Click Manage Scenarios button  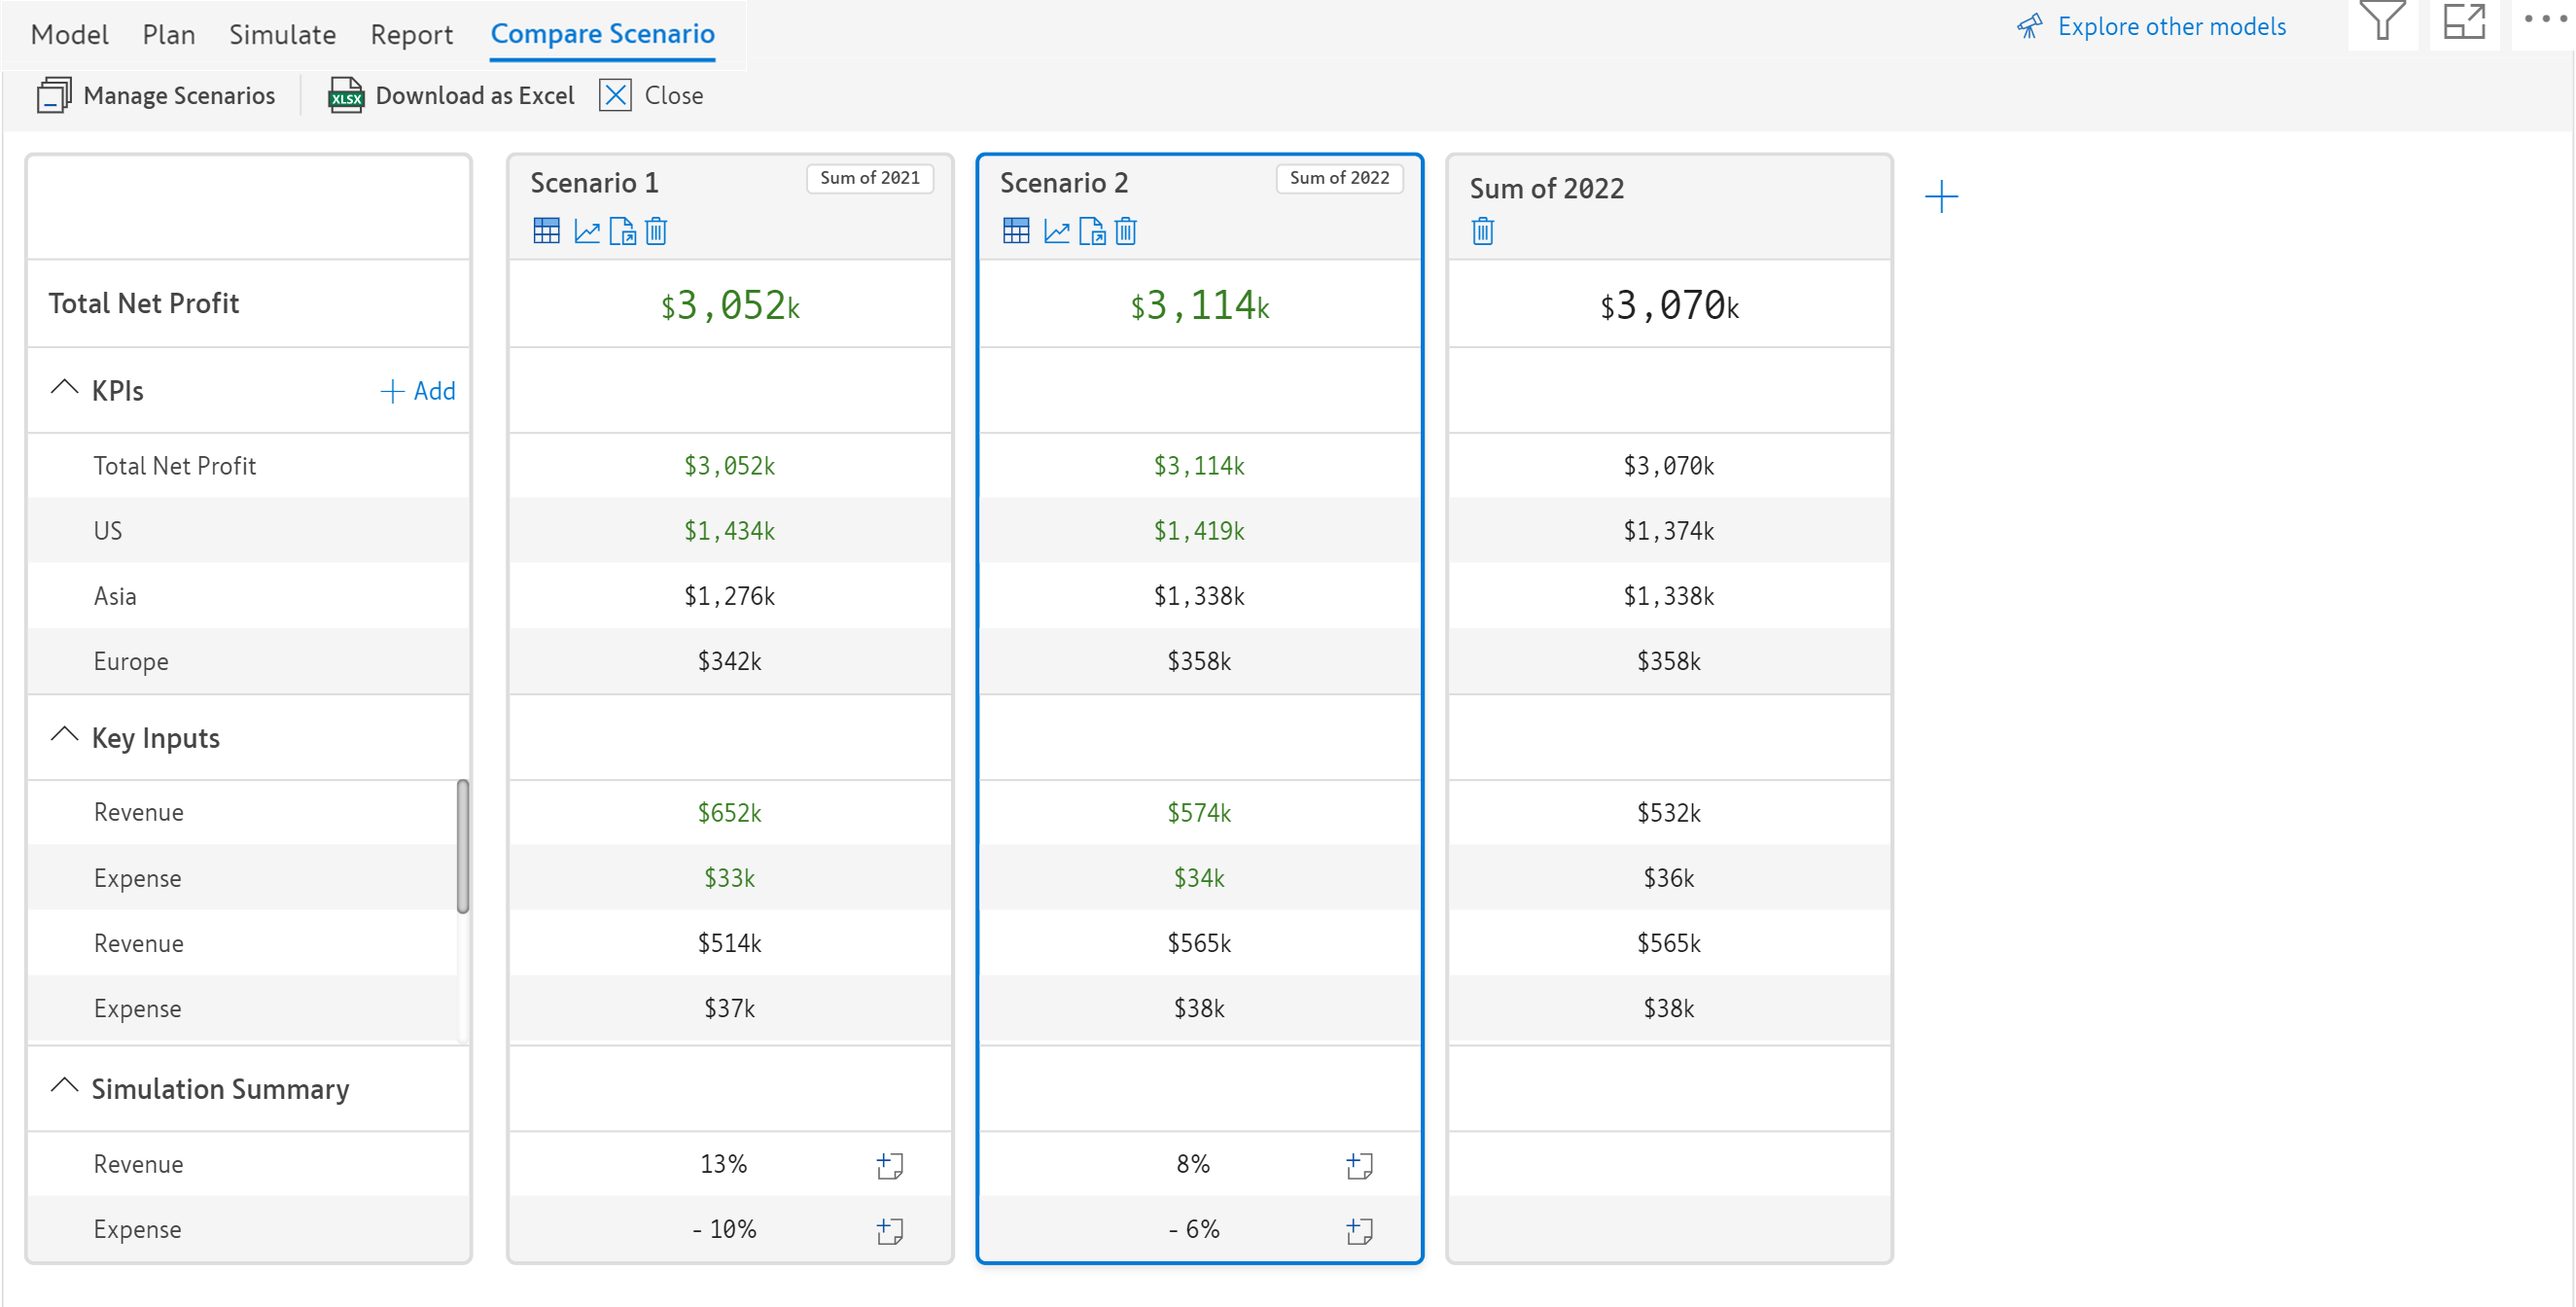tap(156, 96)
